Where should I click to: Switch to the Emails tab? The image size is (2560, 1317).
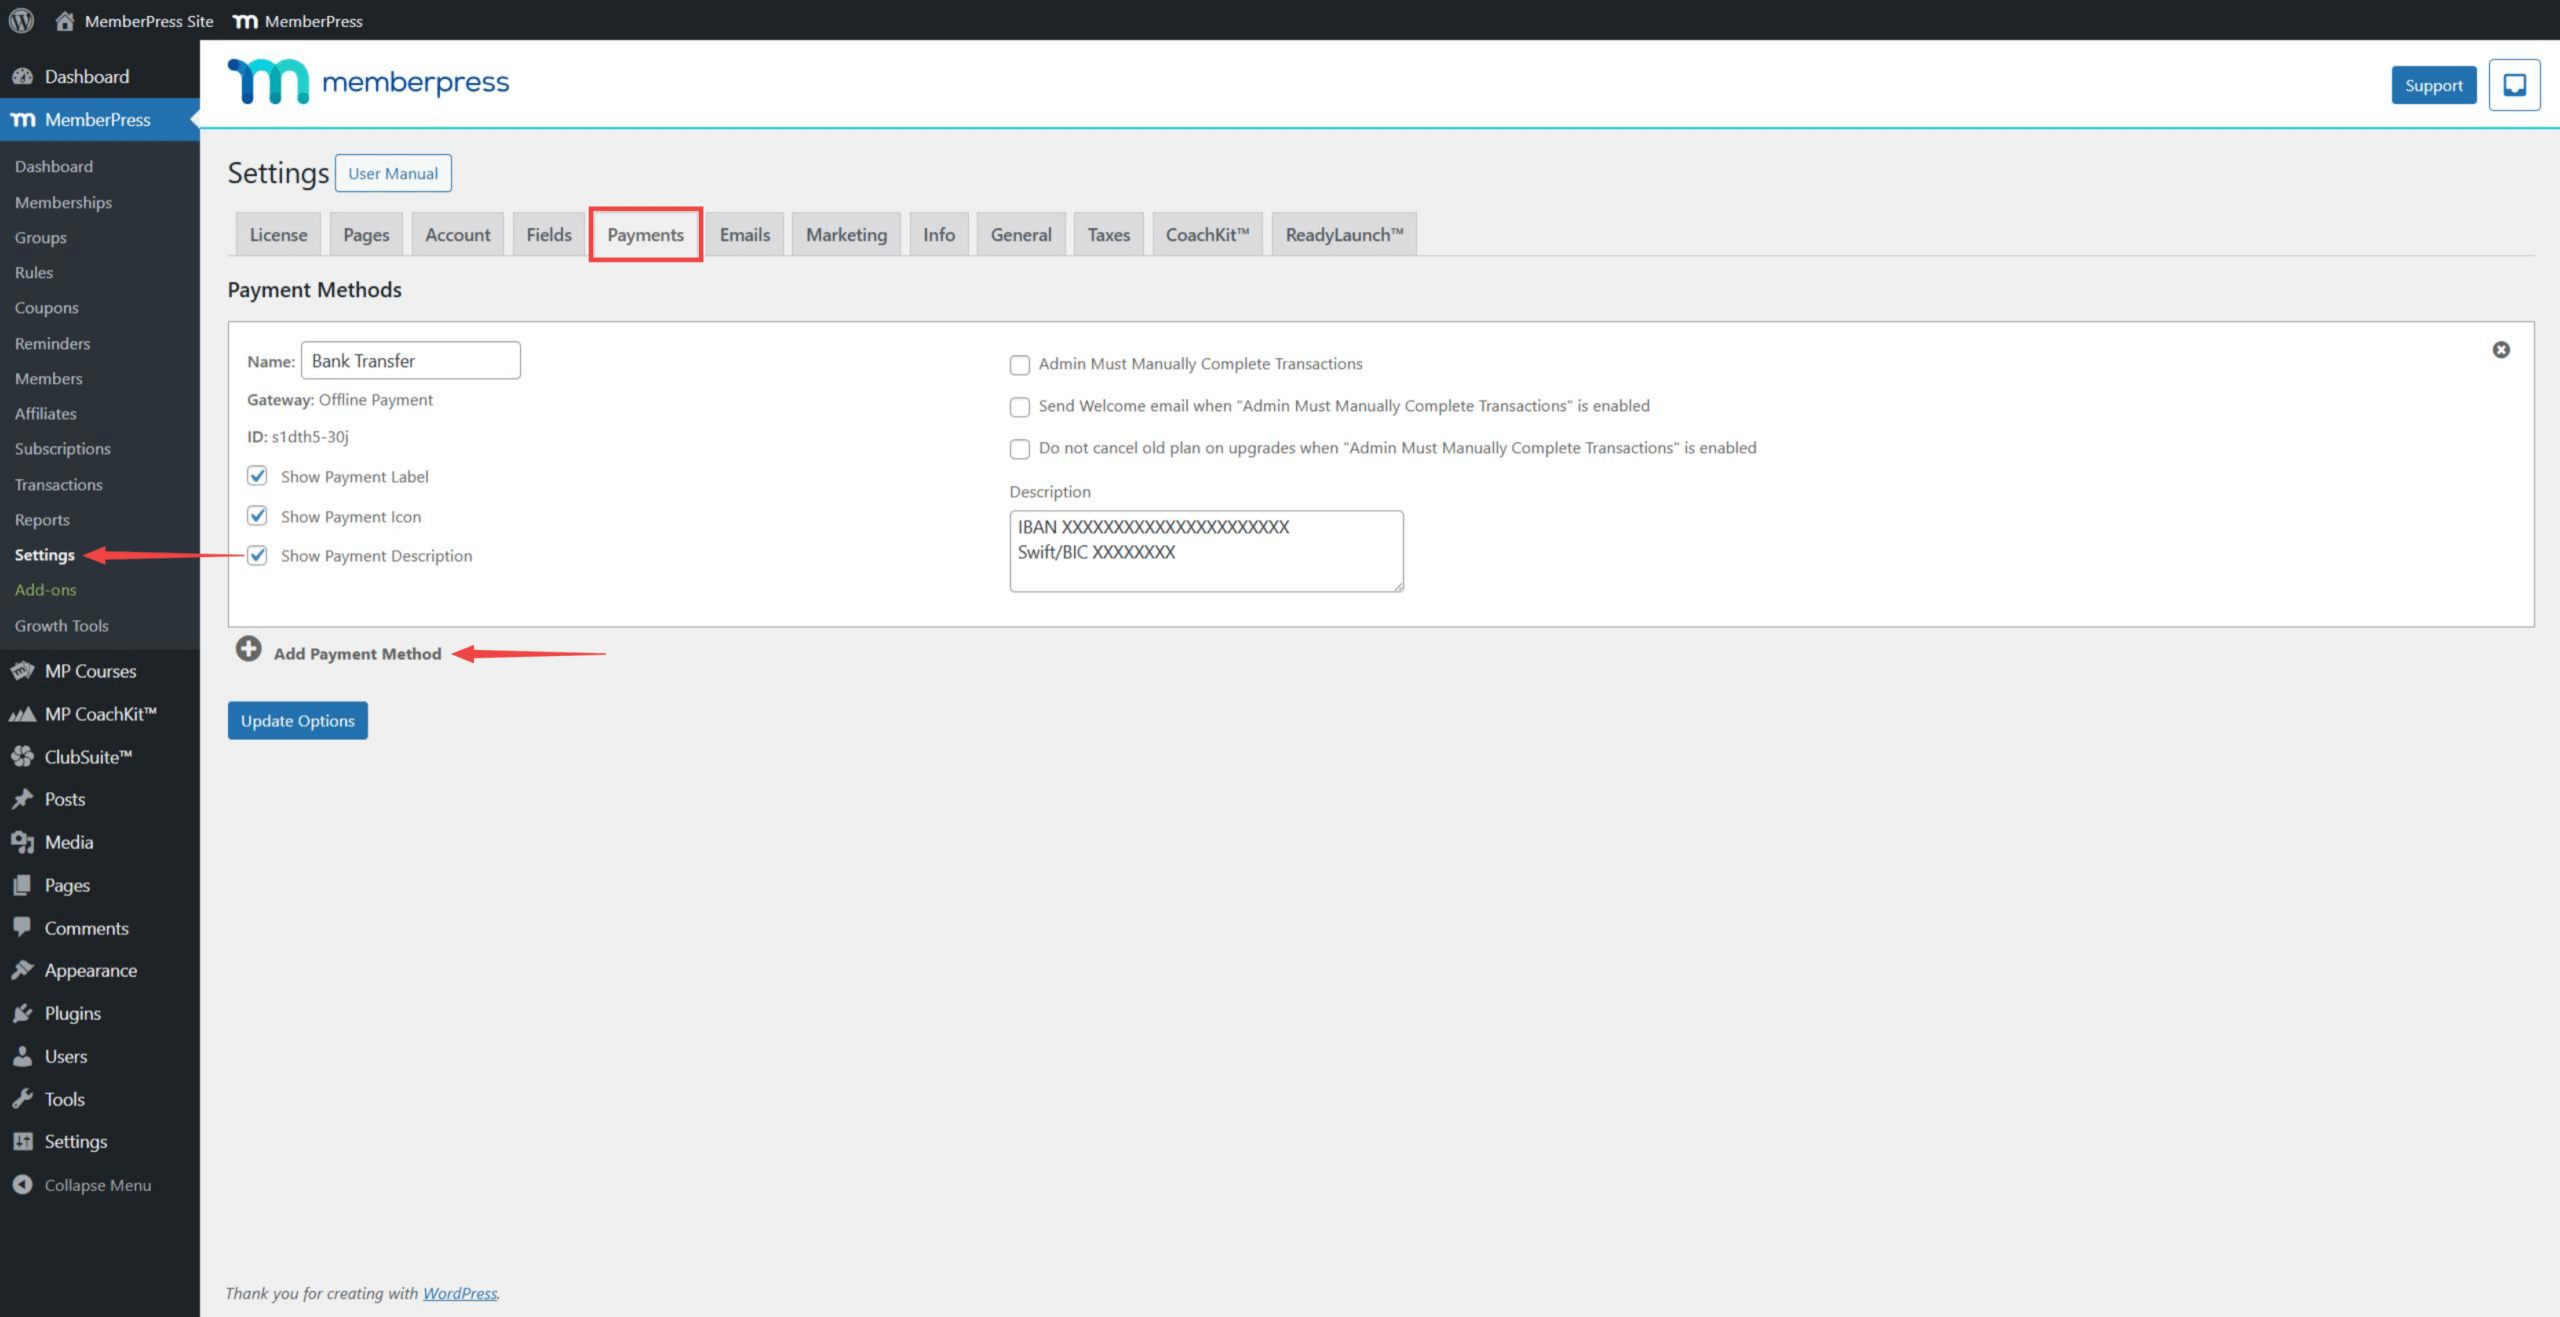tap(744, 234)
